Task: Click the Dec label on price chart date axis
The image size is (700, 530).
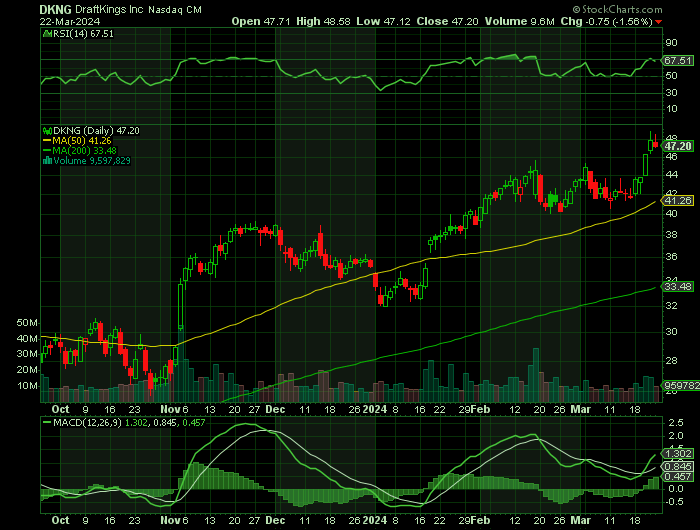Action: pyautogui.click(x=275, y=409)
